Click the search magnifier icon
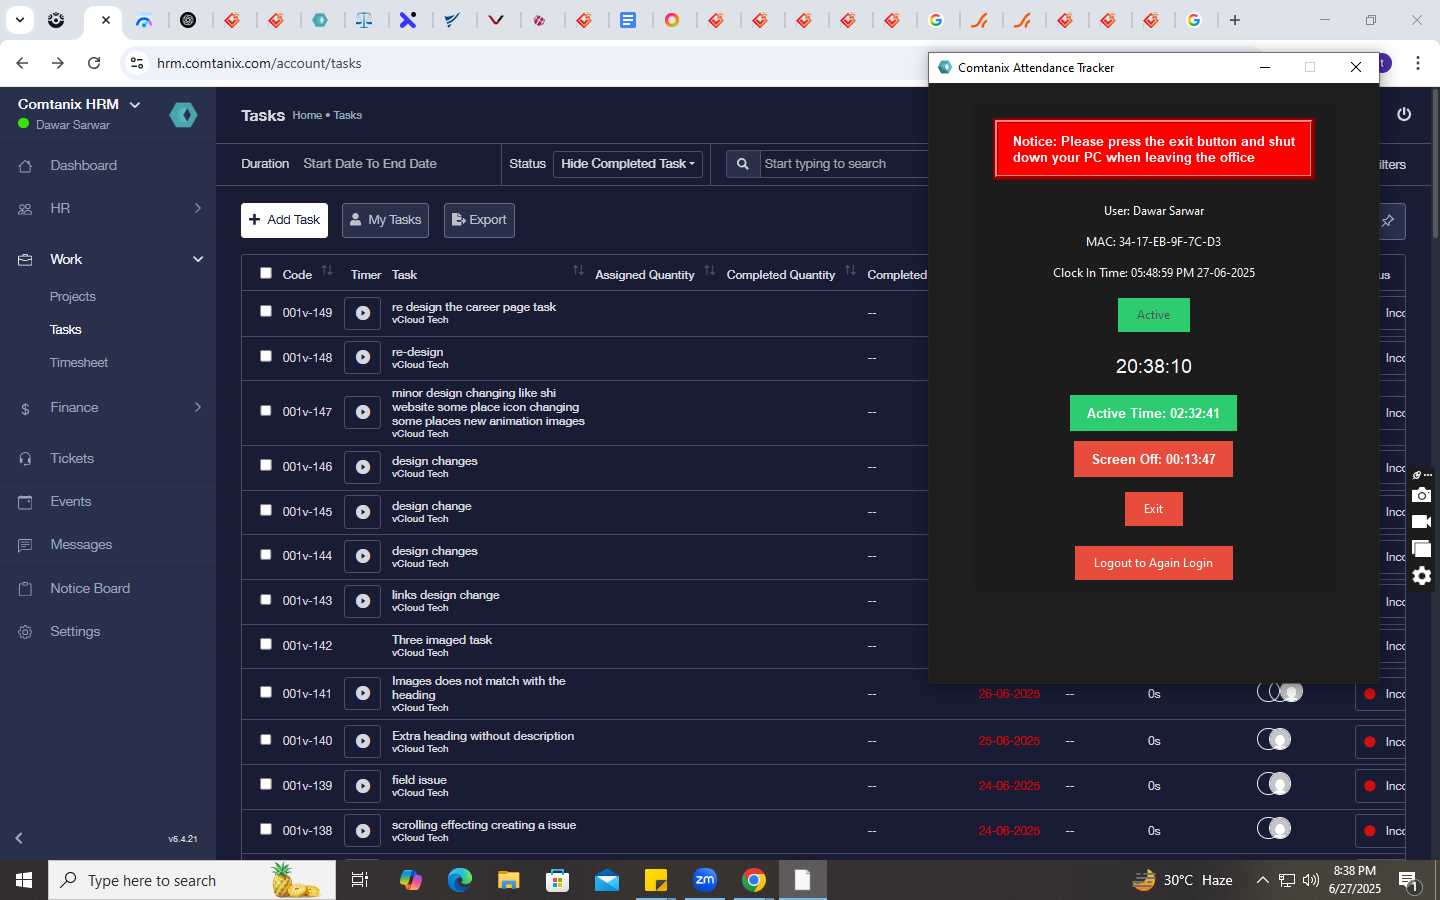 pos(742,164)
